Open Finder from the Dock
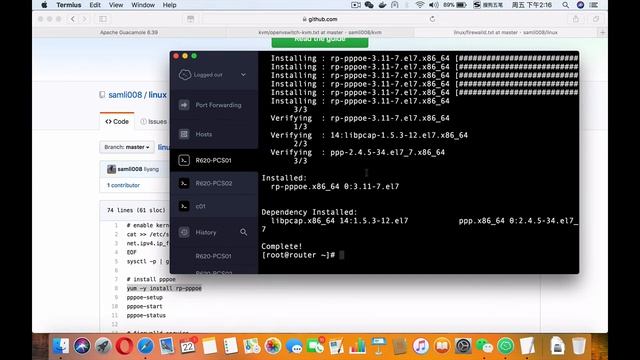The image size is (640, 360). pyautogui.click(x=61, y=346)
